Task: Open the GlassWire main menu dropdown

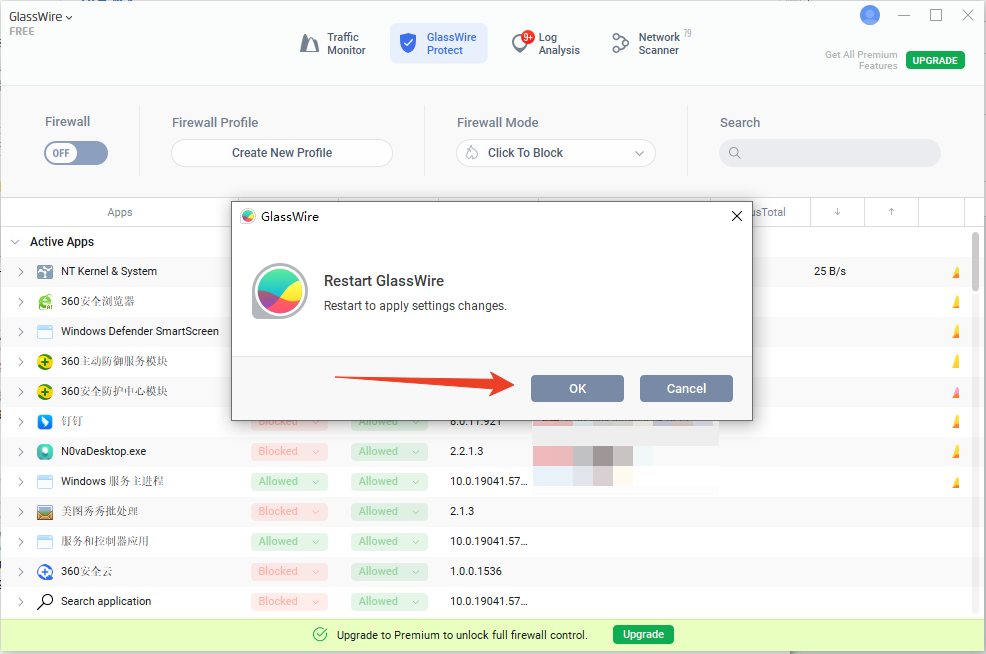Action: click(x=41, y=17)
